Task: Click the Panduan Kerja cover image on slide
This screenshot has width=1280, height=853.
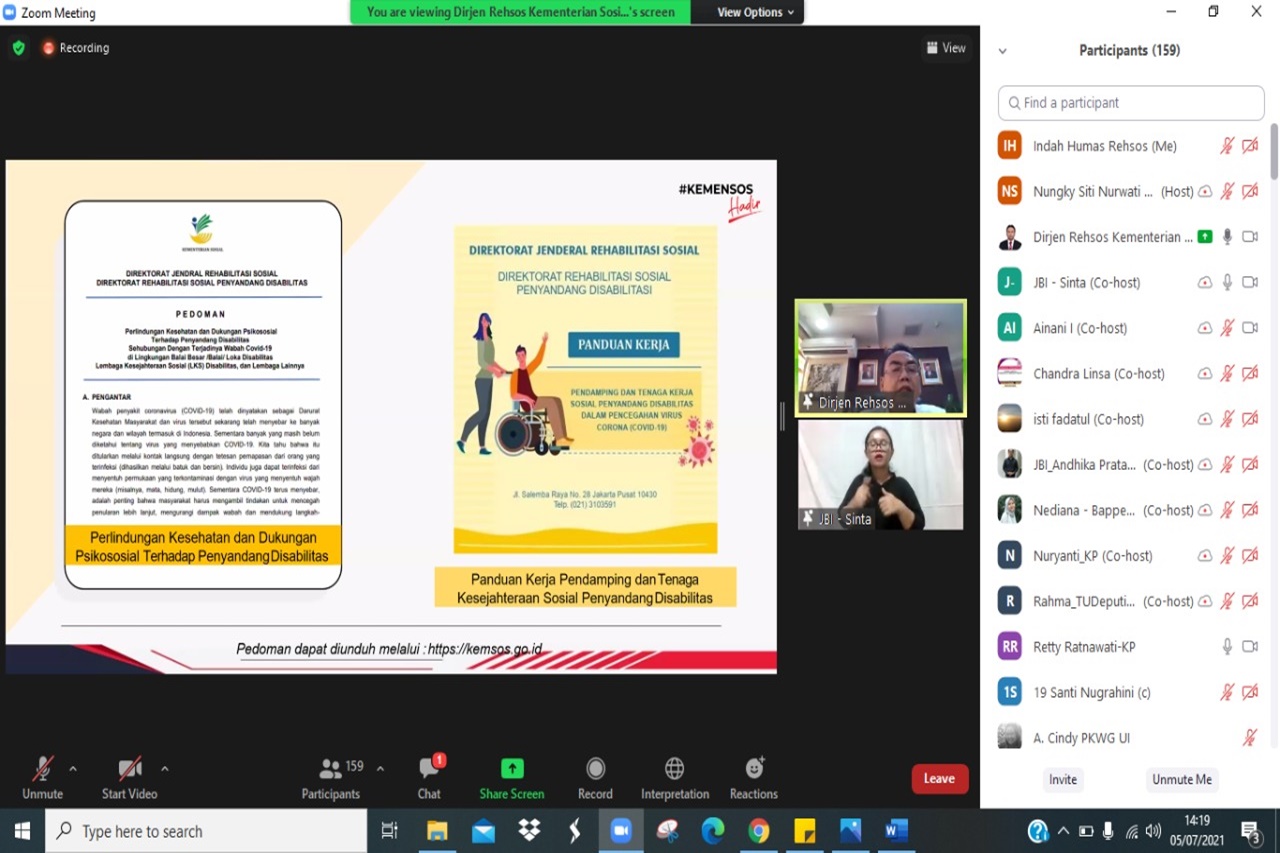Action: pos(585,389)
